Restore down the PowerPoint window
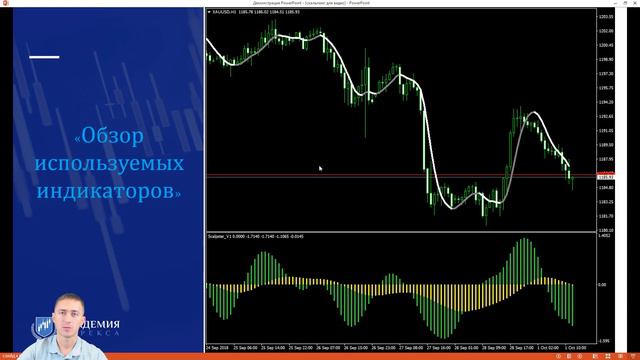Screen dimensions: 640x360 (625, 3)
